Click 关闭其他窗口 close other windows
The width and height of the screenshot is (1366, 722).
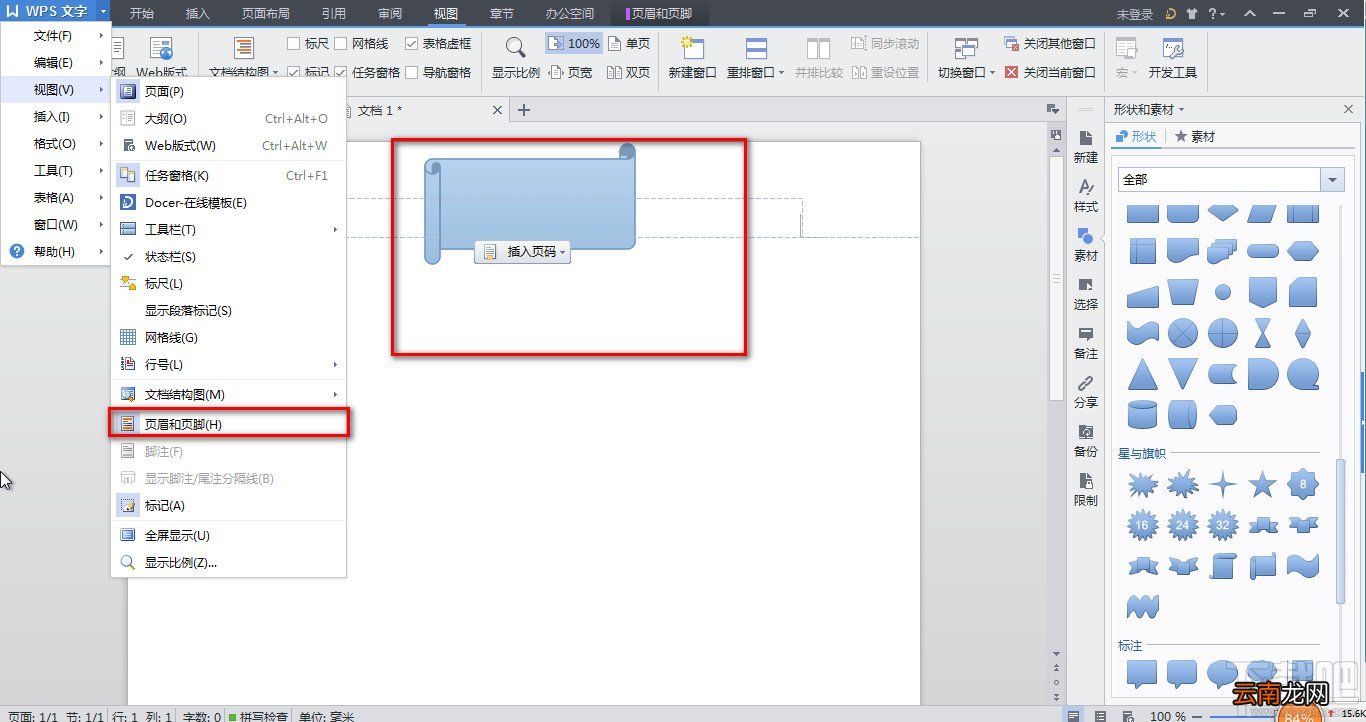(1050, 44)
